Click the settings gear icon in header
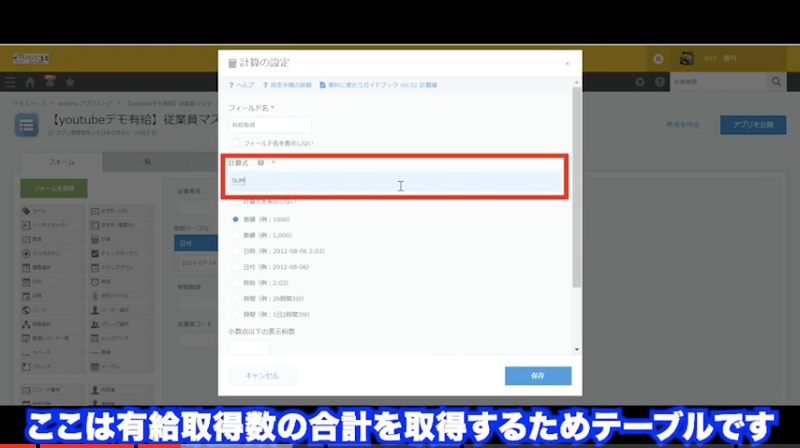 coord(641,81)
